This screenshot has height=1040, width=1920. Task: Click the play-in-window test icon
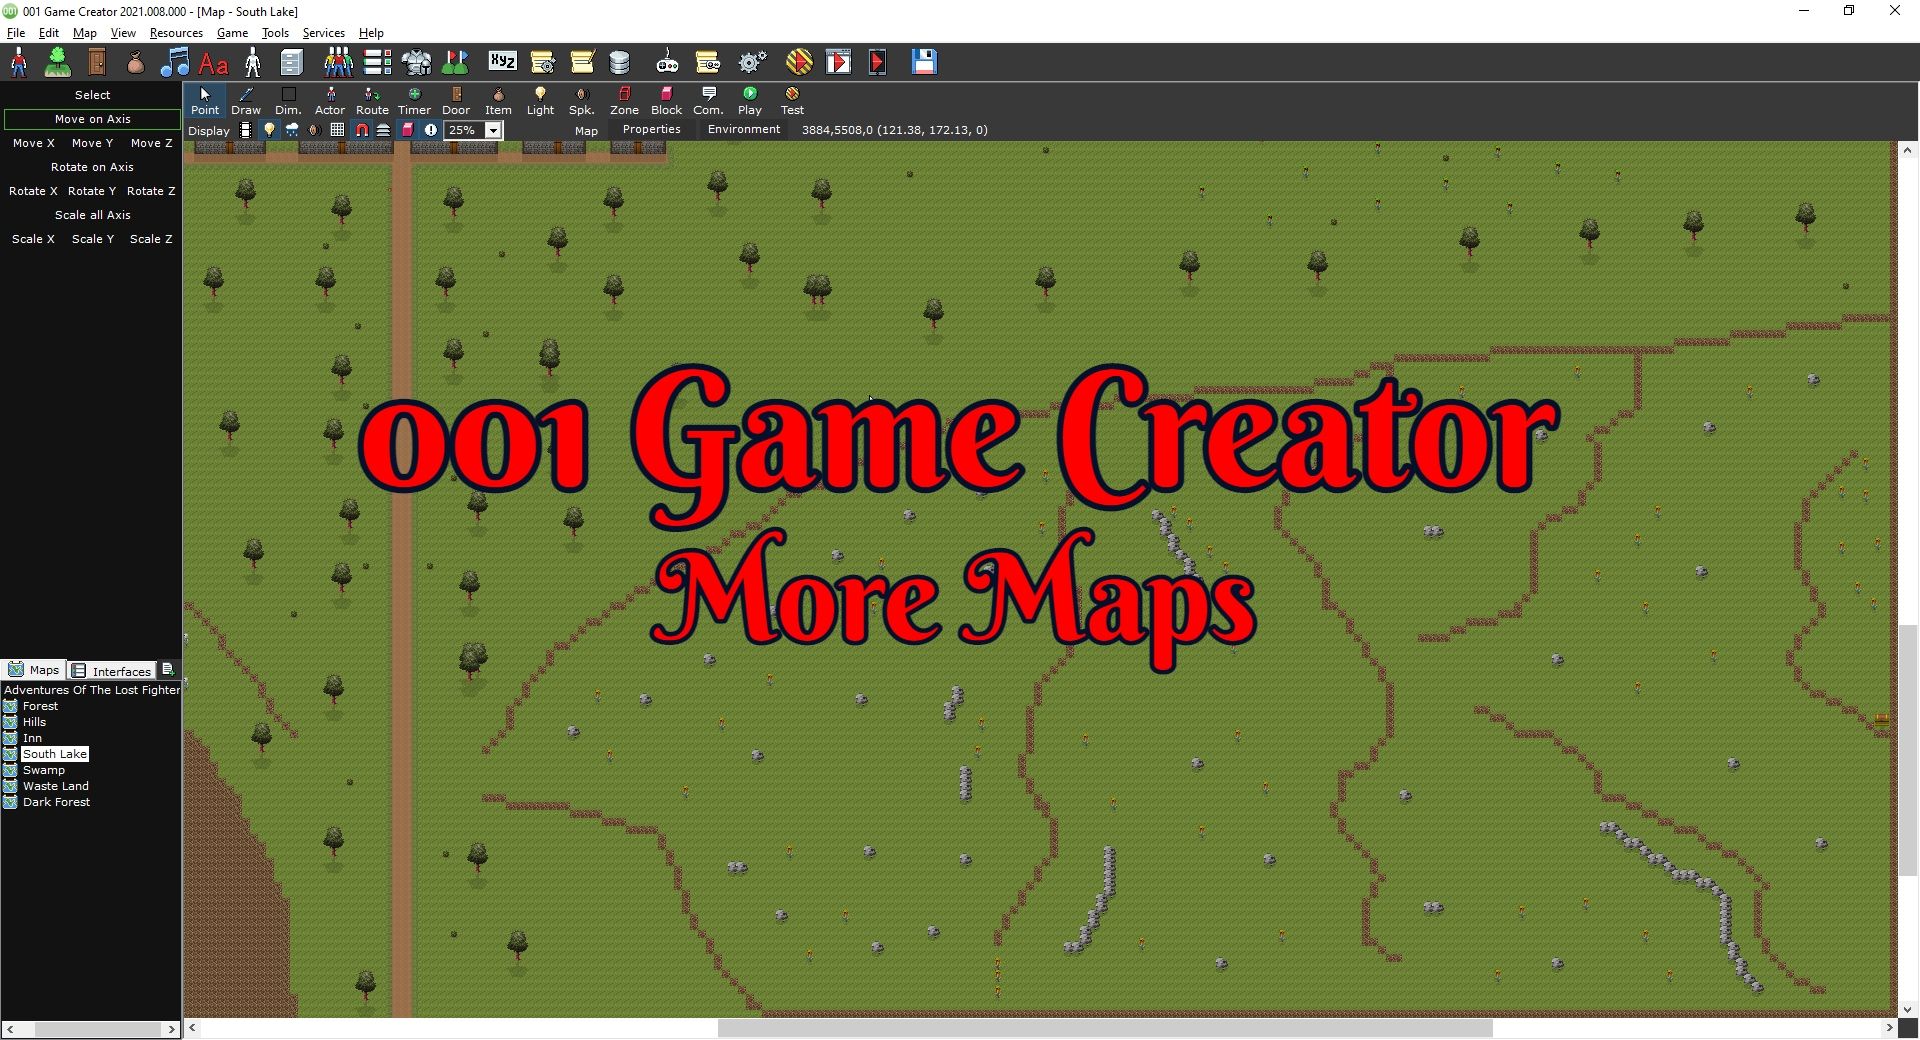tap(838, 62)
